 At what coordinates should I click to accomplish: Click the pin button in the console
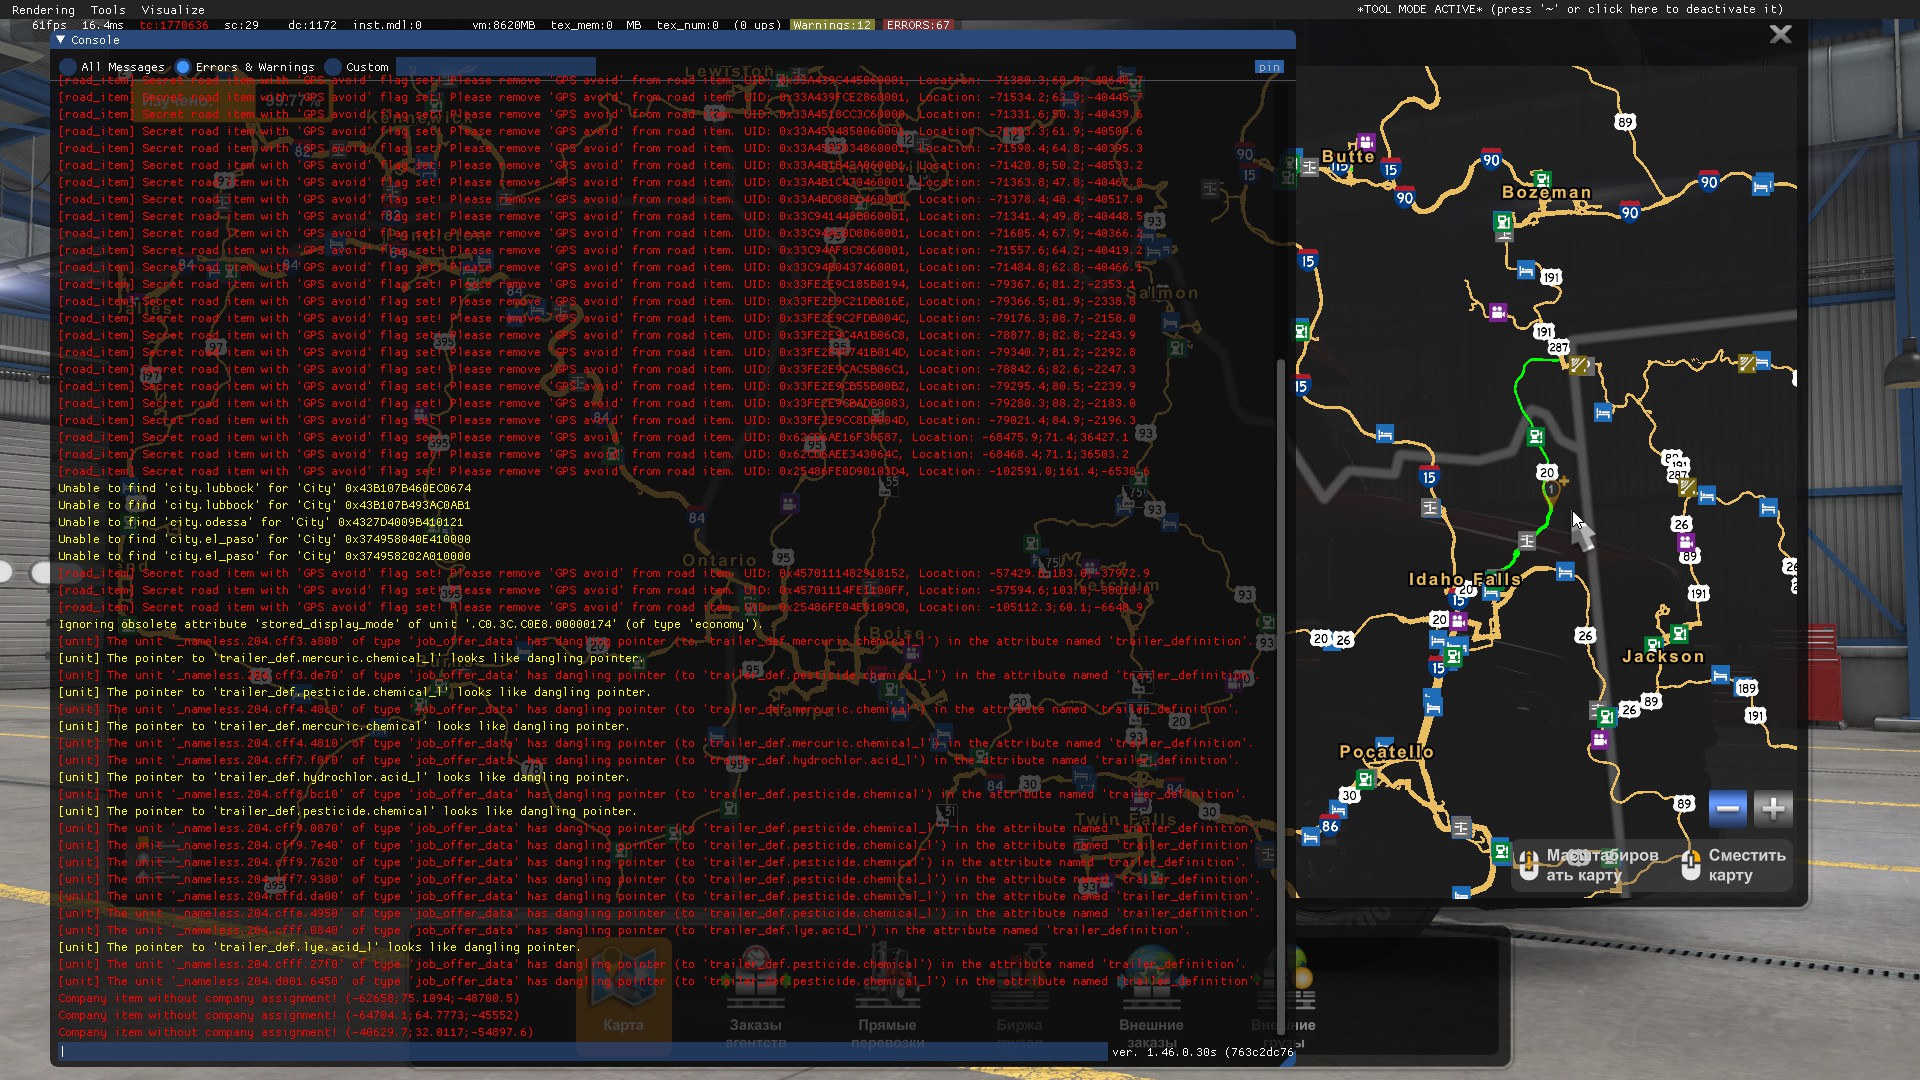[1268, 67]
